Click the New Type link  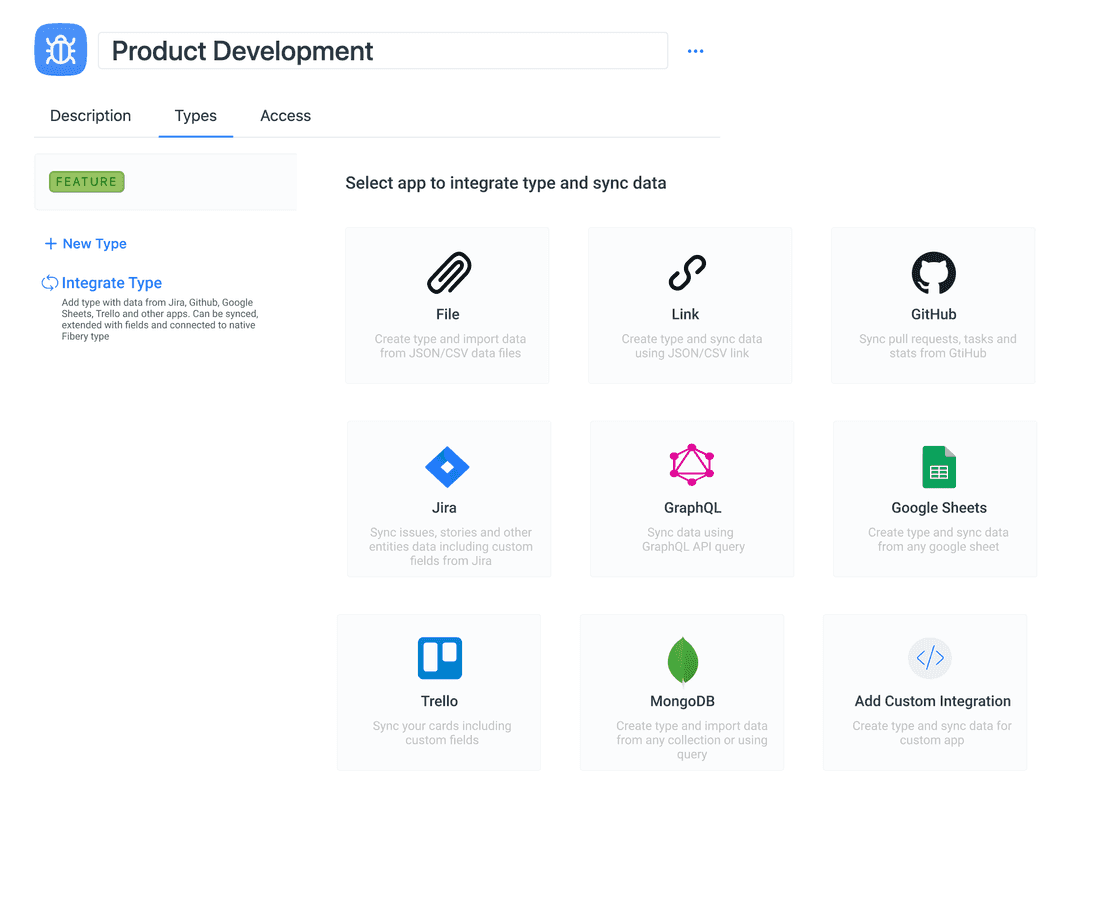[x=94, y=244]
